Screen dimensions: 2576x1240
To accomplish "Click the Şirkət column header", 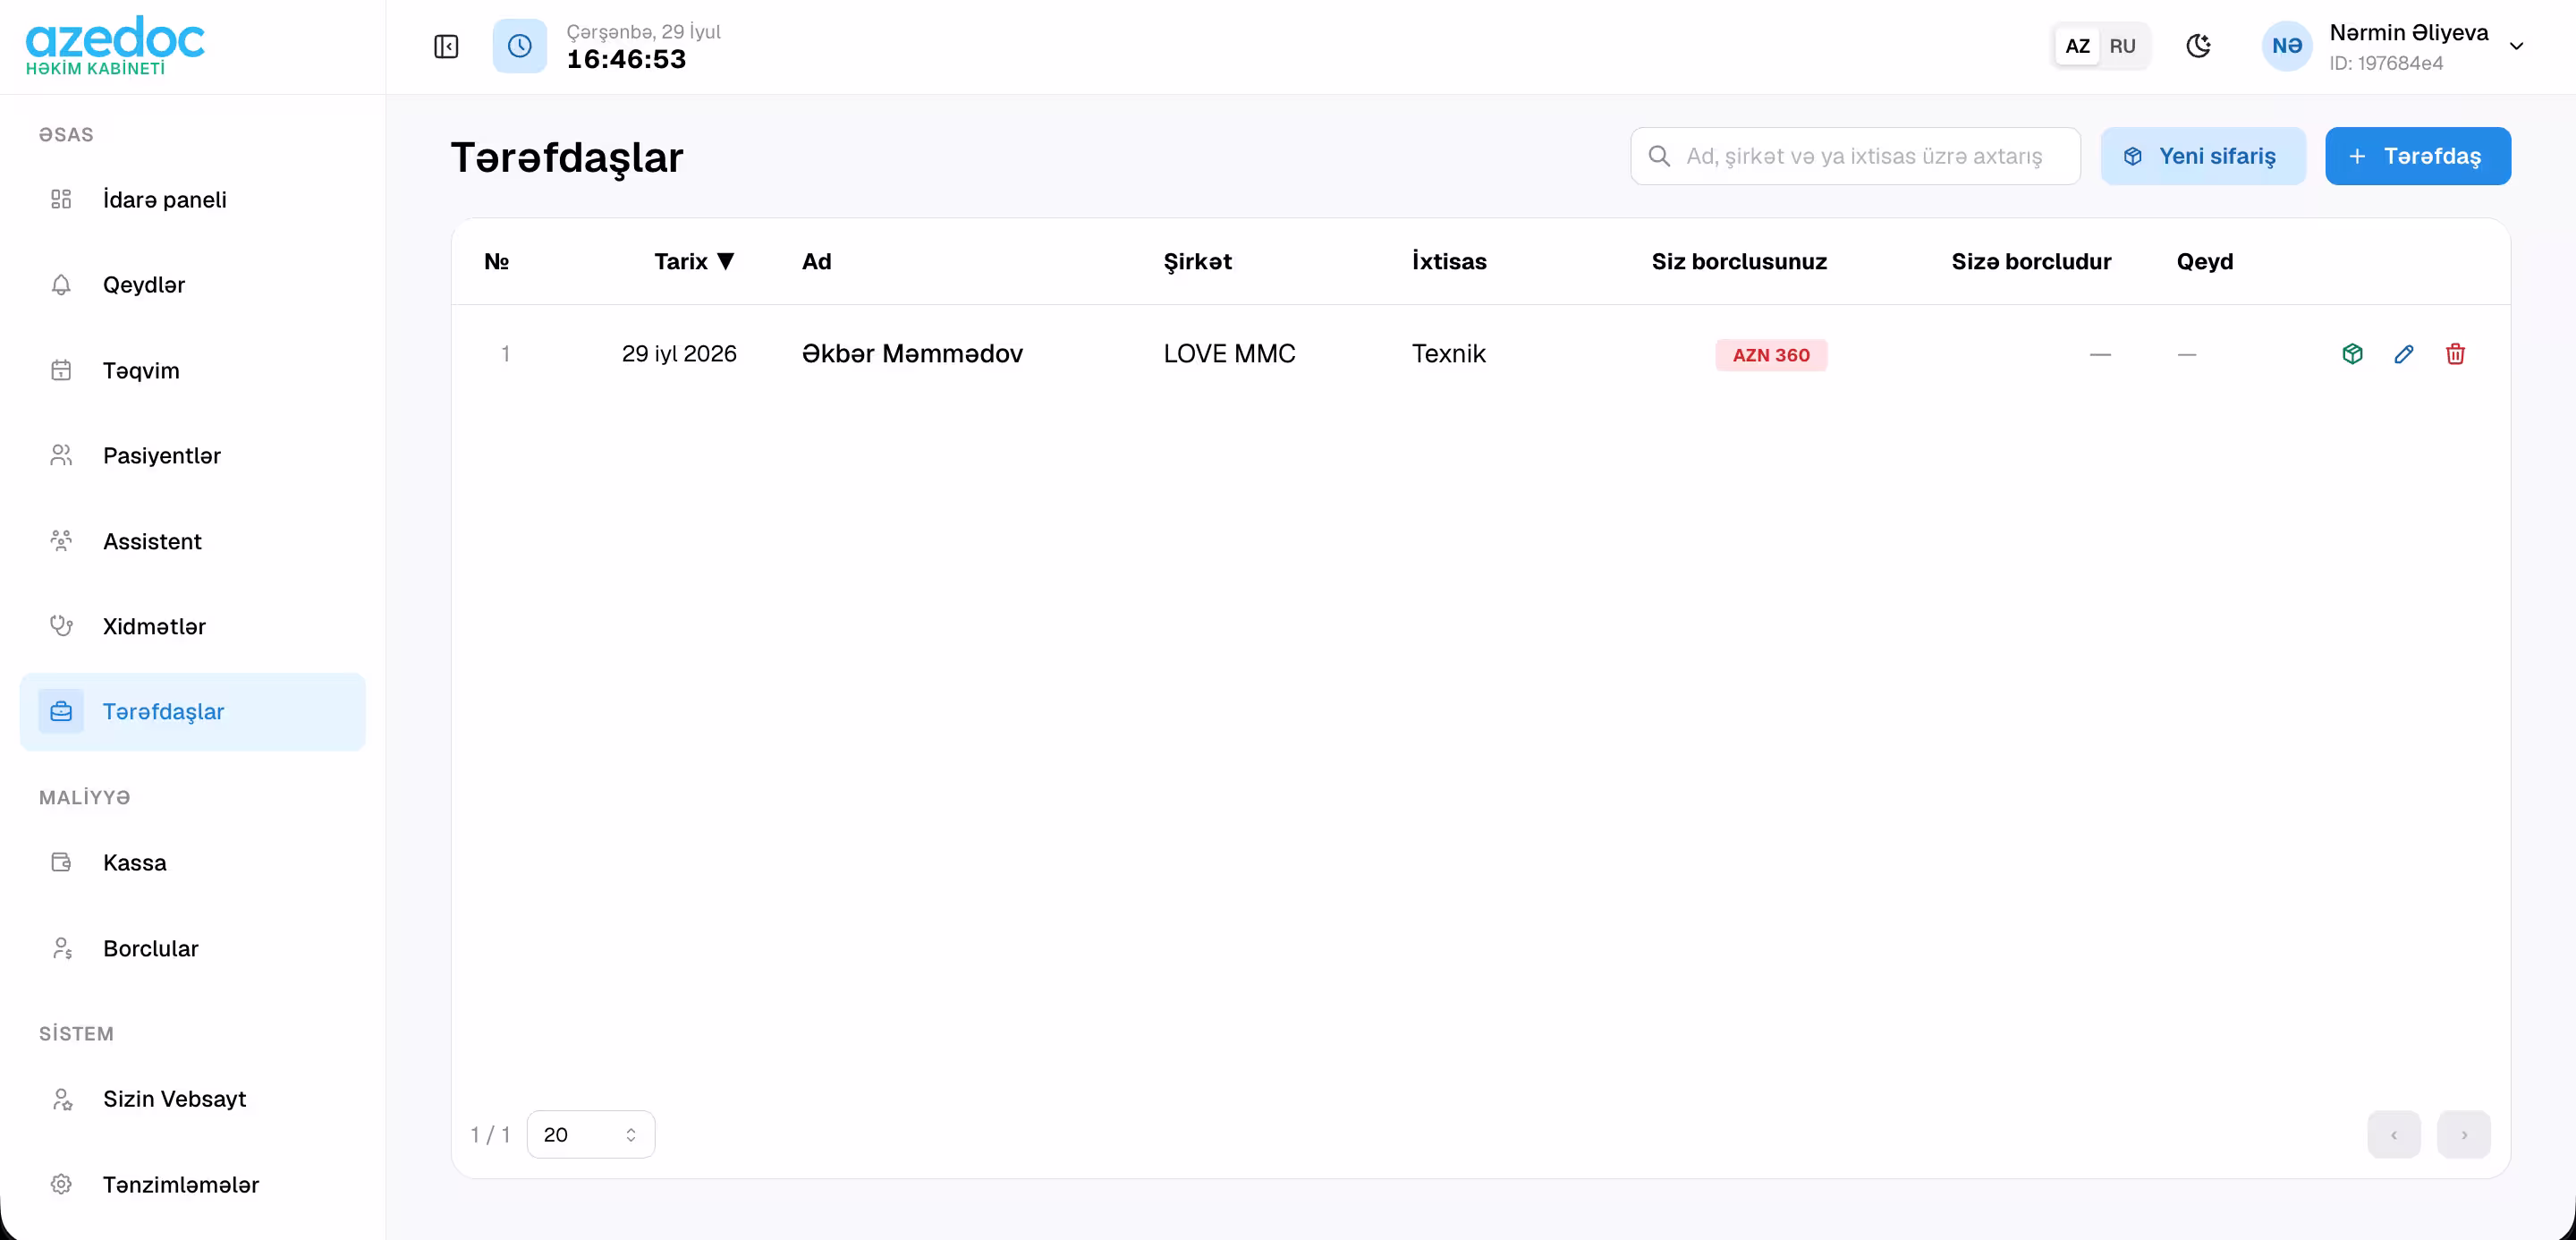I will (1197, 262).
